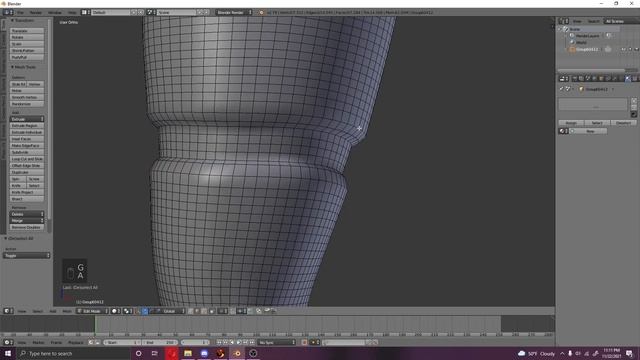Toggle visibility eye for Group80412 in outliner
The width and height of the screenshot is (640, 360).
623,49
